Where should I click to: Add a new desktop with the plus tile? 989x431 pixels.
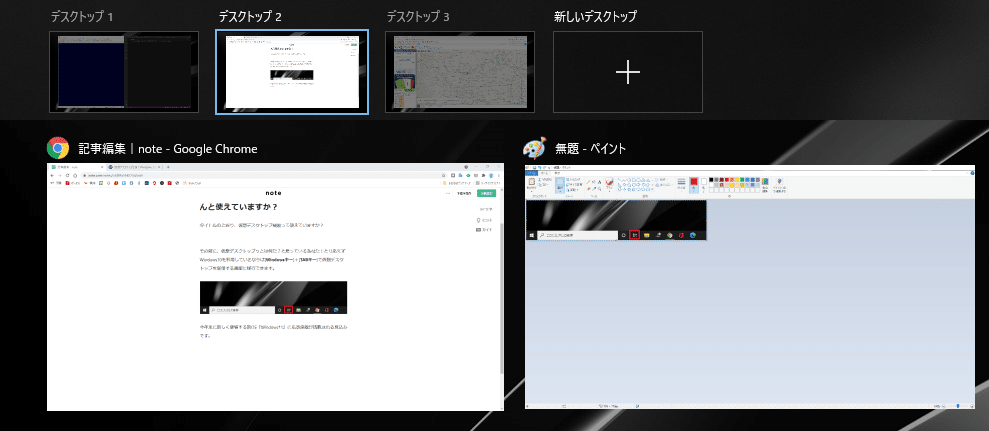click(x=628, y=72)
